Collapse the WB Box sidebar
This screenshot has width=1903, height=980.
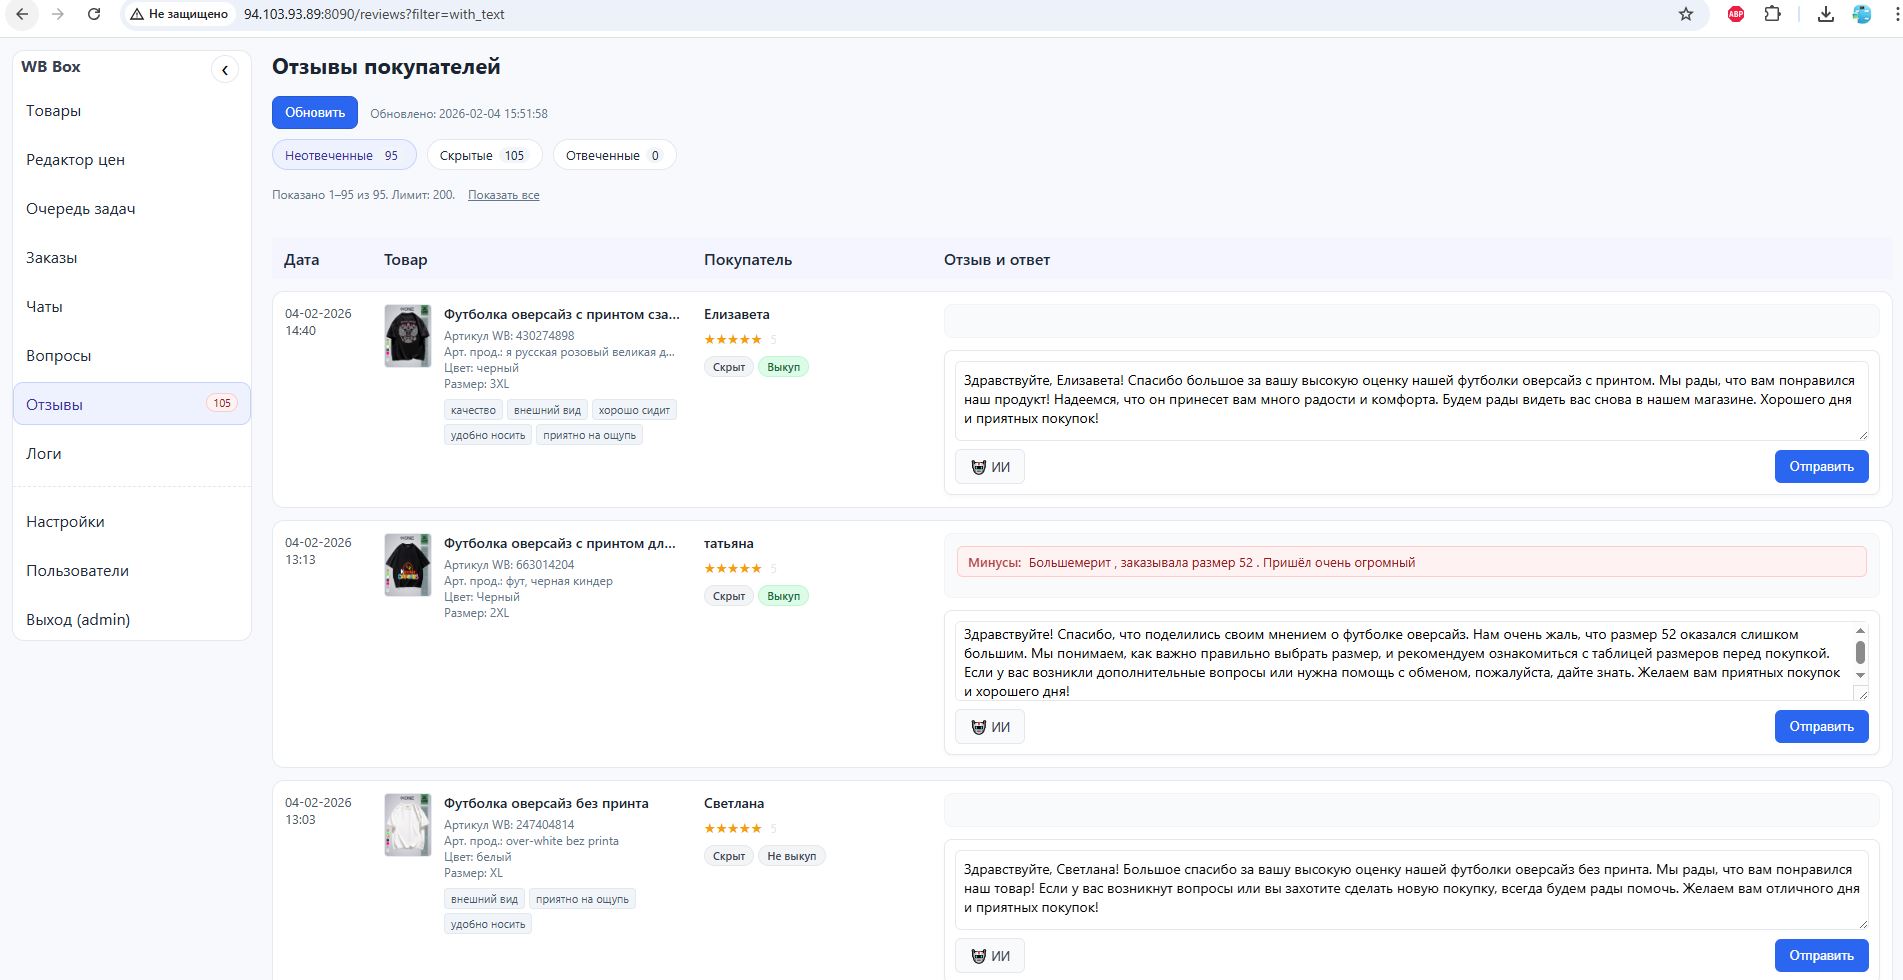(225, 70)
